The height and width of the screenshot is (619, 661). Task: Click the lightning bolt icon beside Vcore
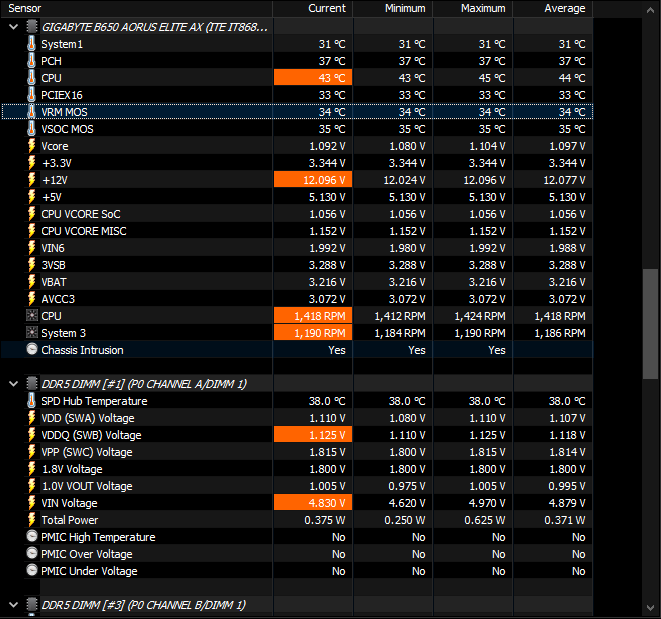31,146
